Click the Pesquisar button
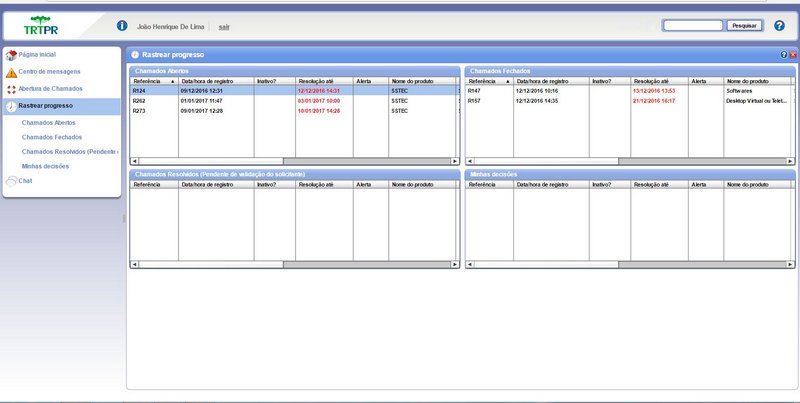 point(744,26)
